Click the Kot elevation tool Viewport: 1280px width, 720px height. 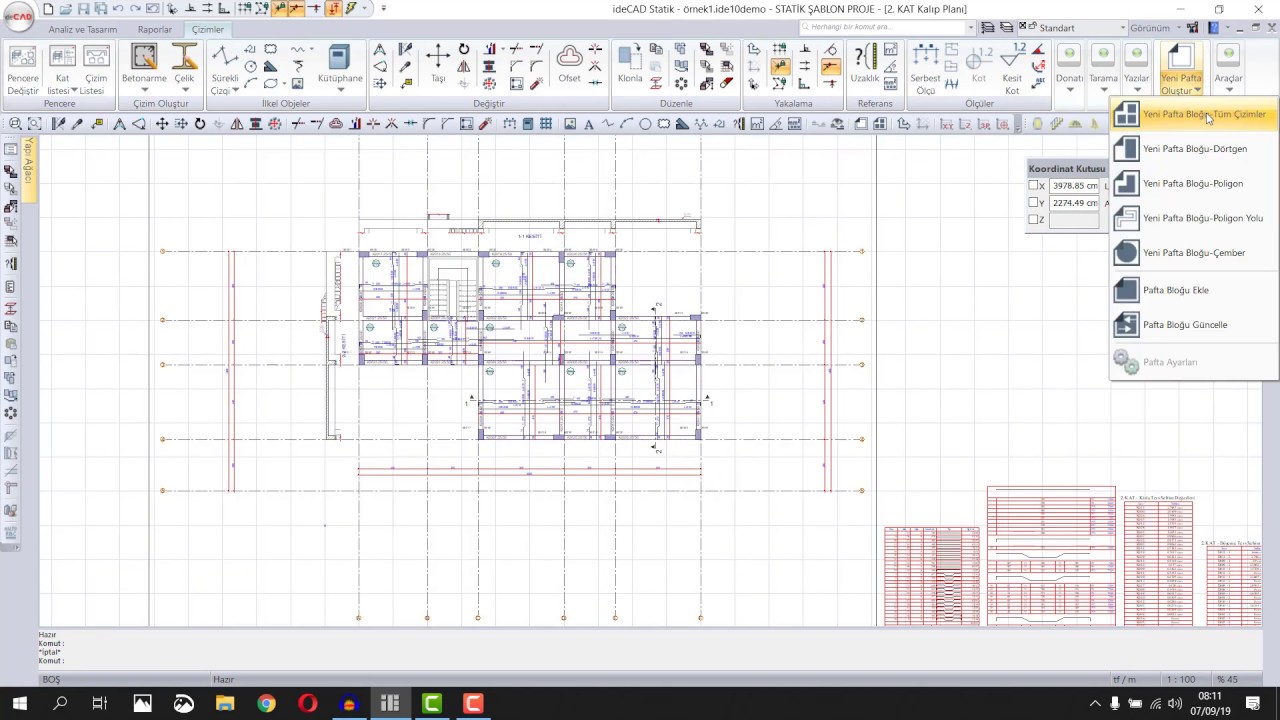point(978,64)
